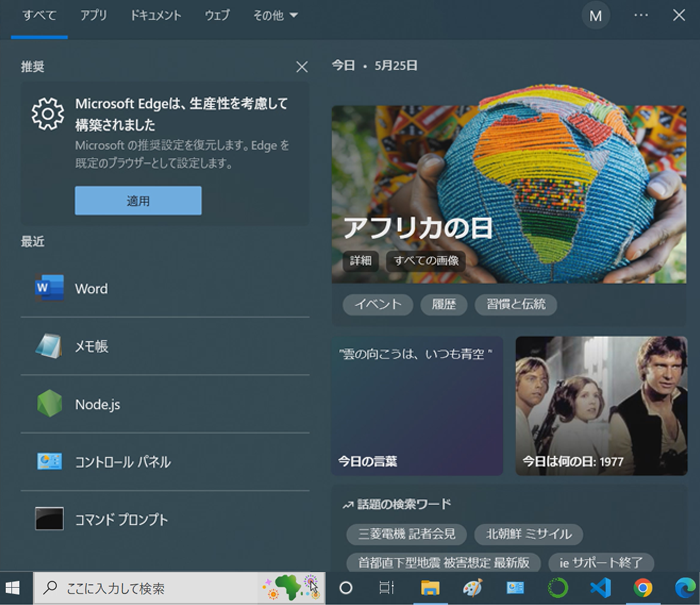
Task: Launch Node.js from recent items
Action: 165,404
